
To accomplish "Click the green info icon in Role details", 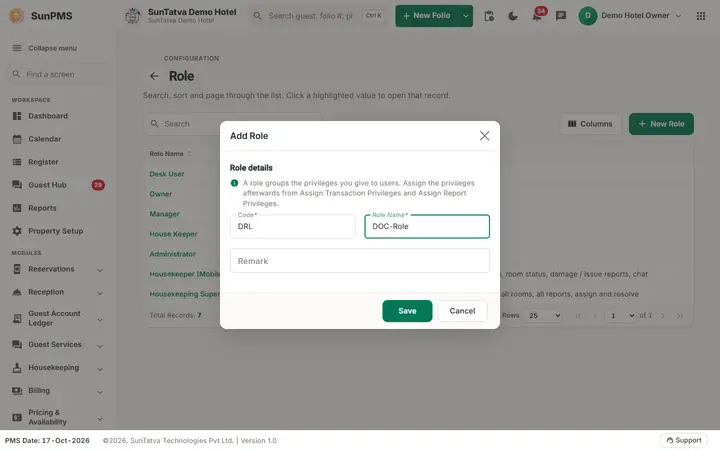I will pyautogui.click(x=234, y=183).
